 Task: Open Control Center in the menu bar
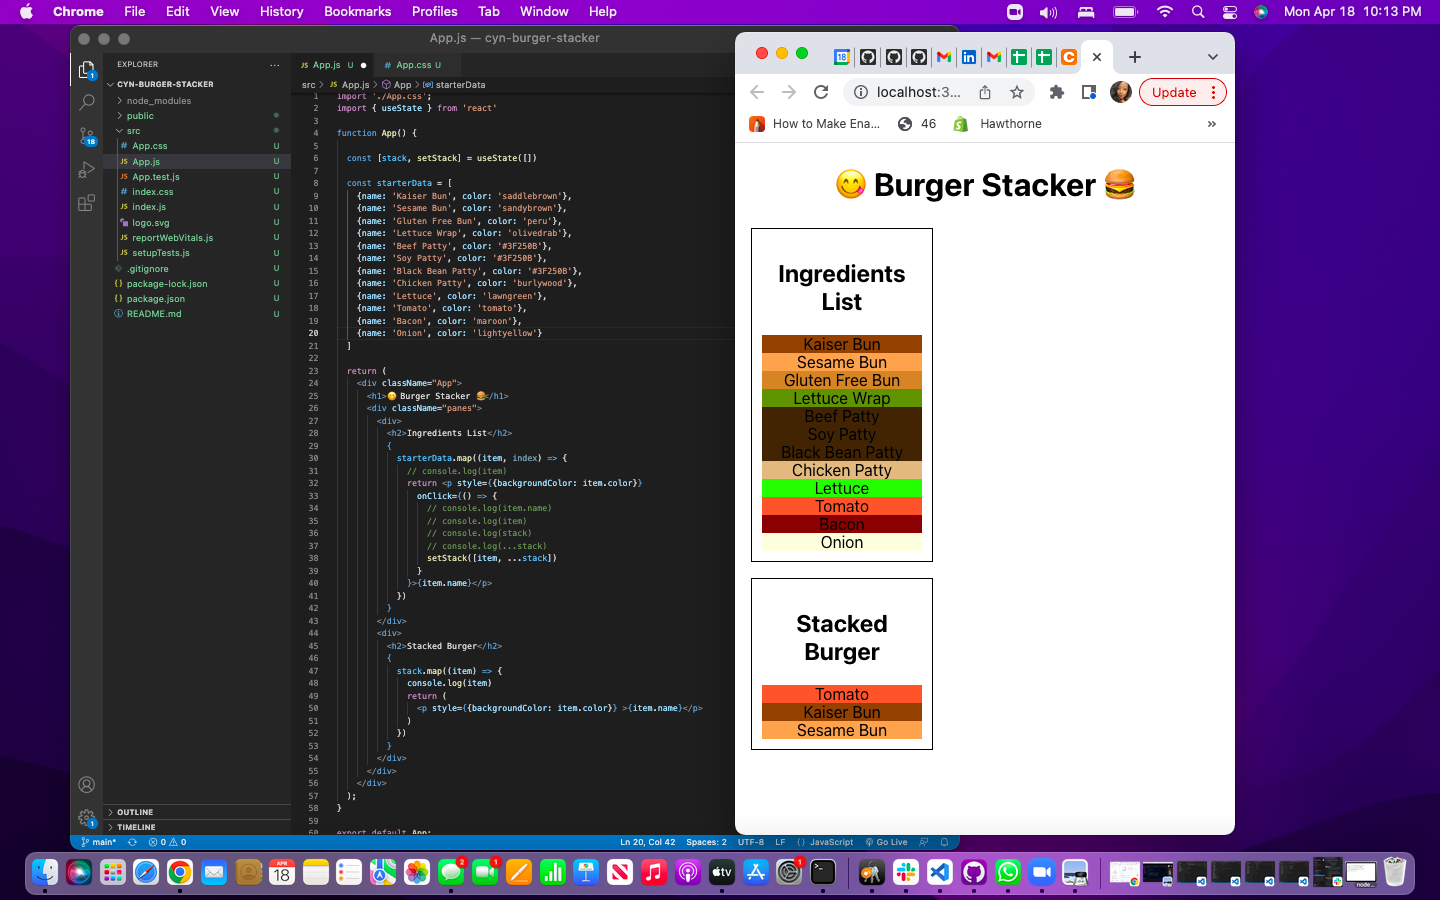1229,12
